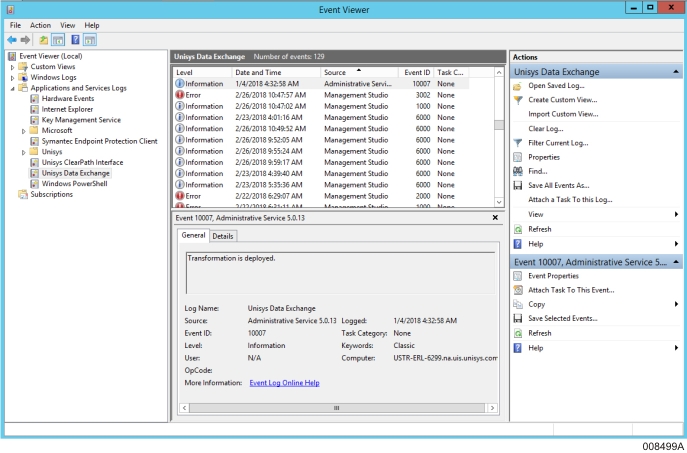Open the Action menu

click(x=40, y=25)
